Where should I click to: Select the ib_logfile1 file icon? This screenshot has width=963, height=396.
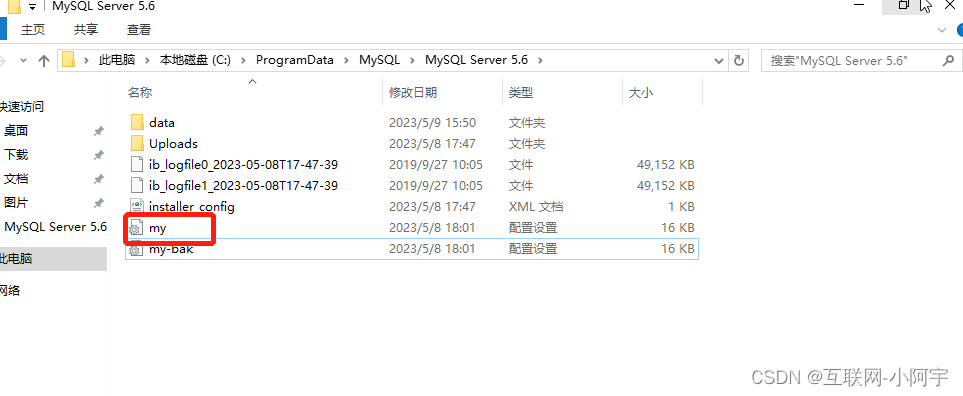(136, 185)
